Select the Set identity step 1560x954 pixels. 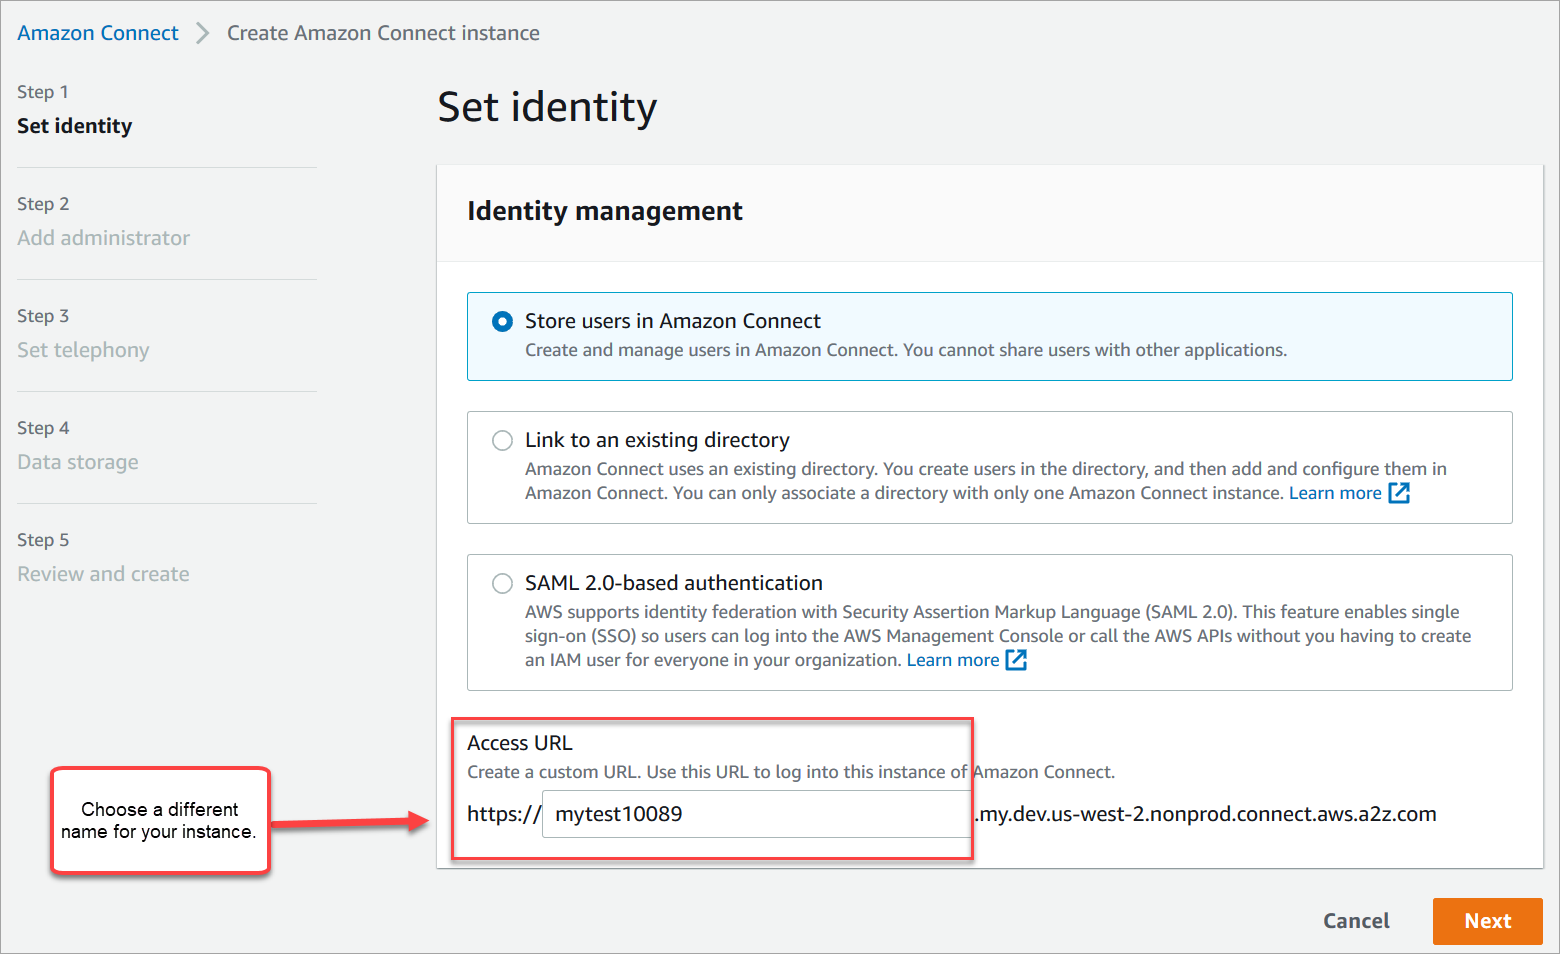tap(74, 125)
